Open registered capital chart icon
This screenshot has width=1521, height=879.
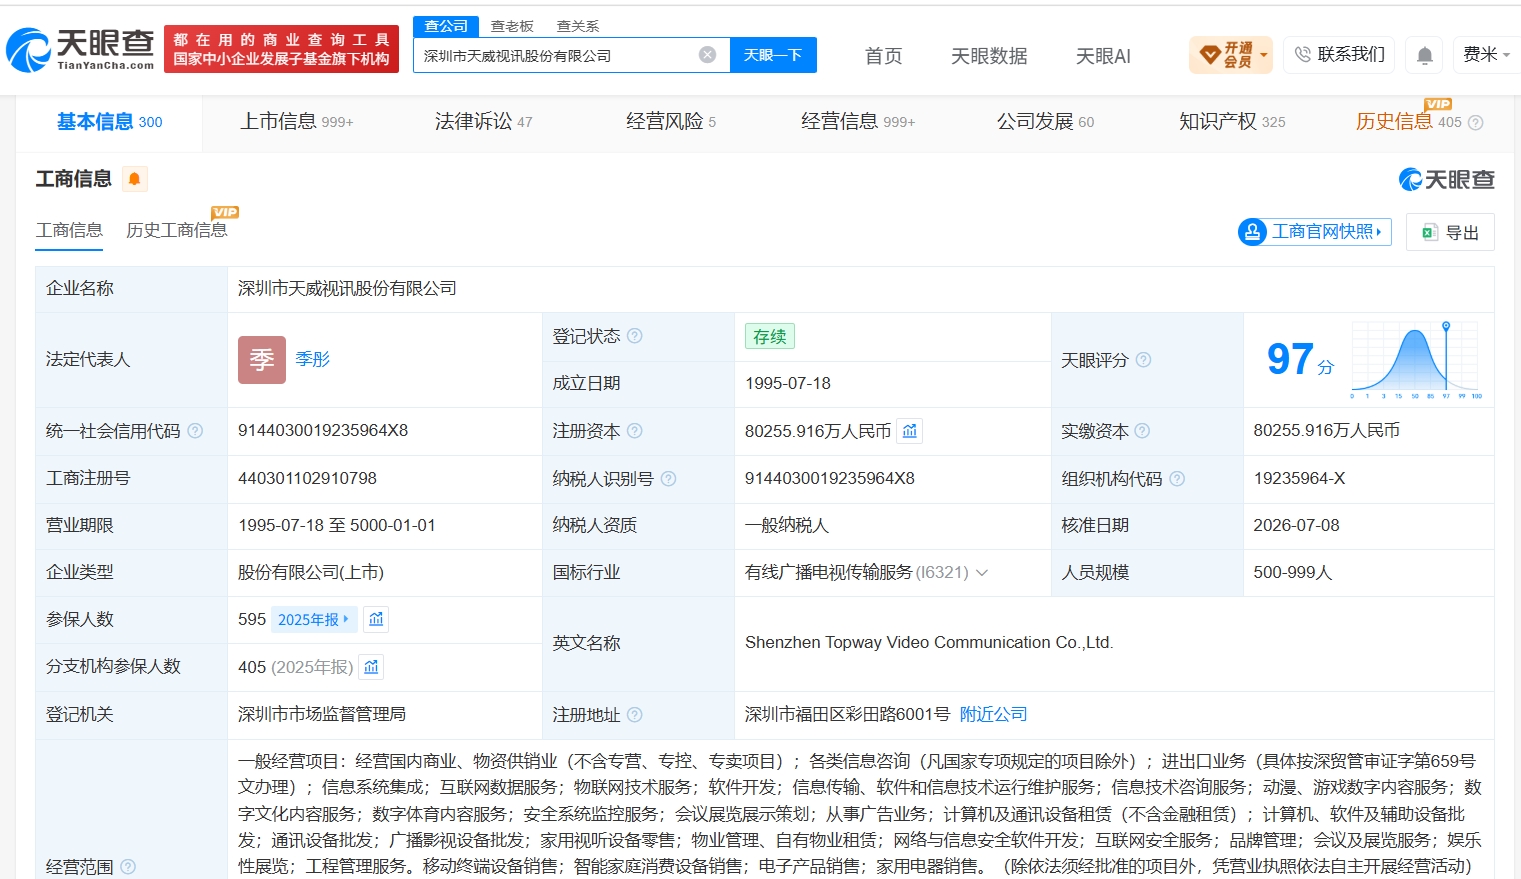[909, 431]
